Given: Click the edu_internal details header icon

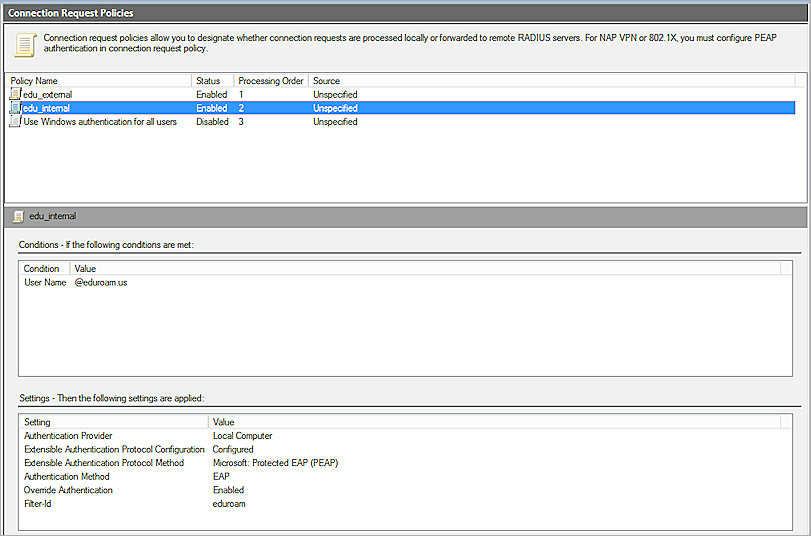Looking at the screenshot, I should pos(18,216).
